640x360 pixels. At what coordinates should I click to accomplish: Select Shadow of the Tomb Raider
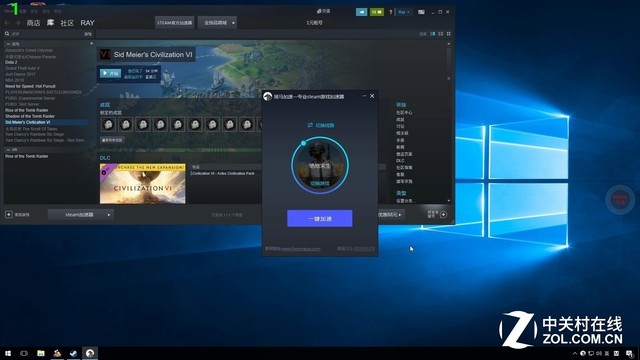pyautogui.click(x=30, y=116)
